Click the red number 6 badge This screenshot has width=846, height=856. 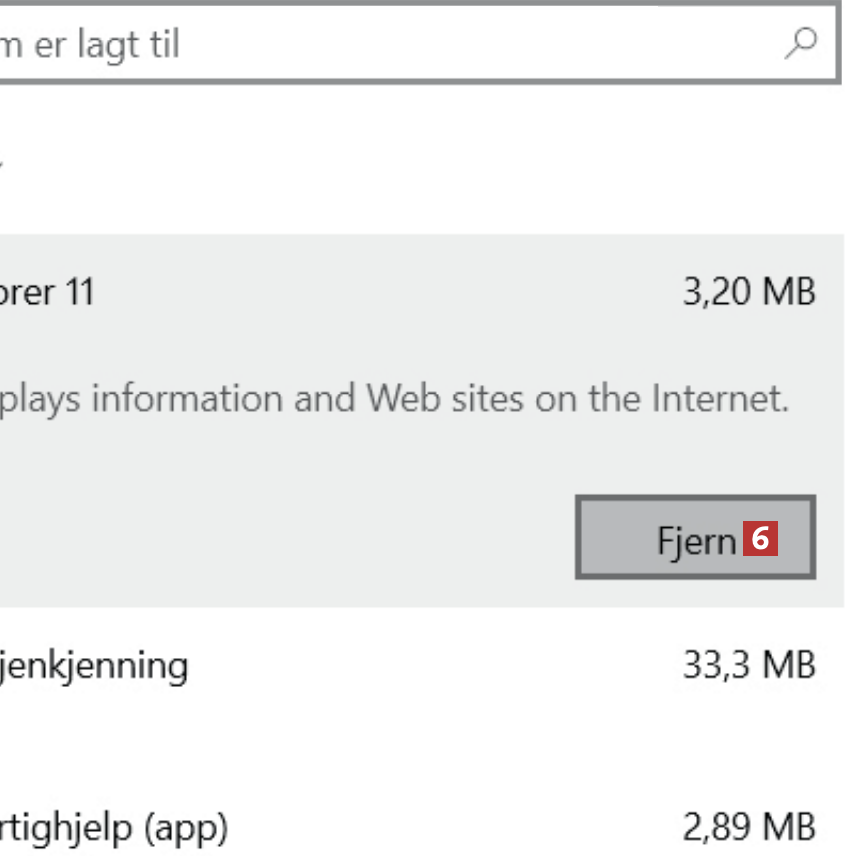click(x=760, y=539)
